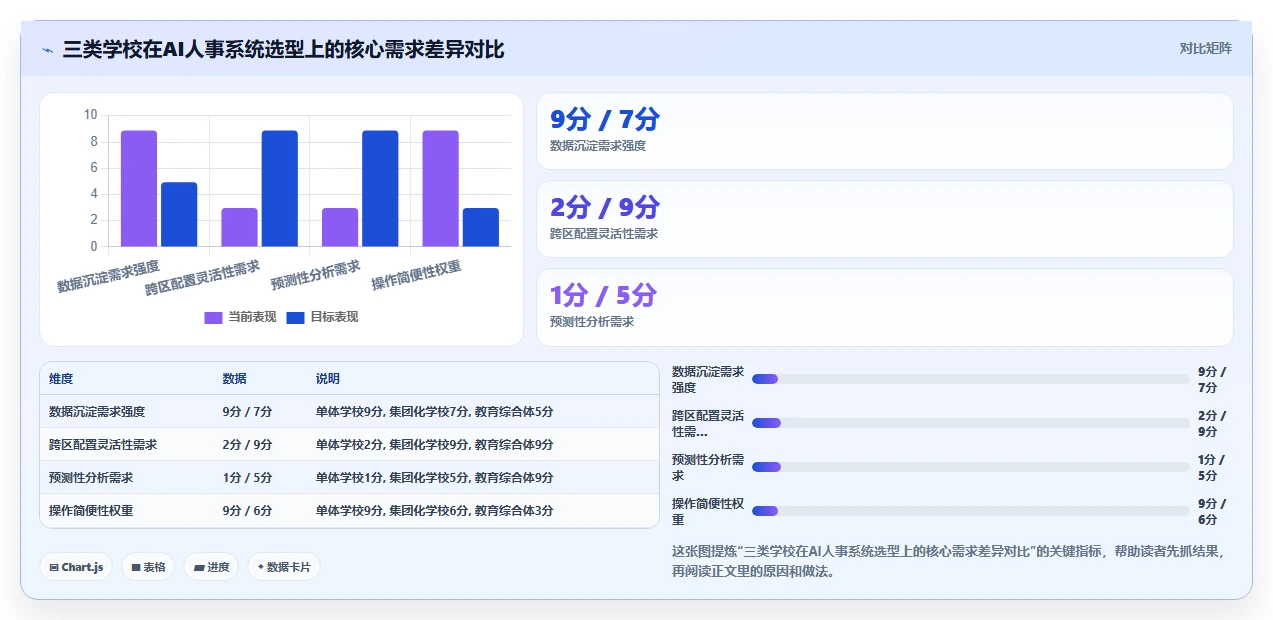Click the lightning icon beside the title
The image size is (1273, 620).
coord(47,50)
